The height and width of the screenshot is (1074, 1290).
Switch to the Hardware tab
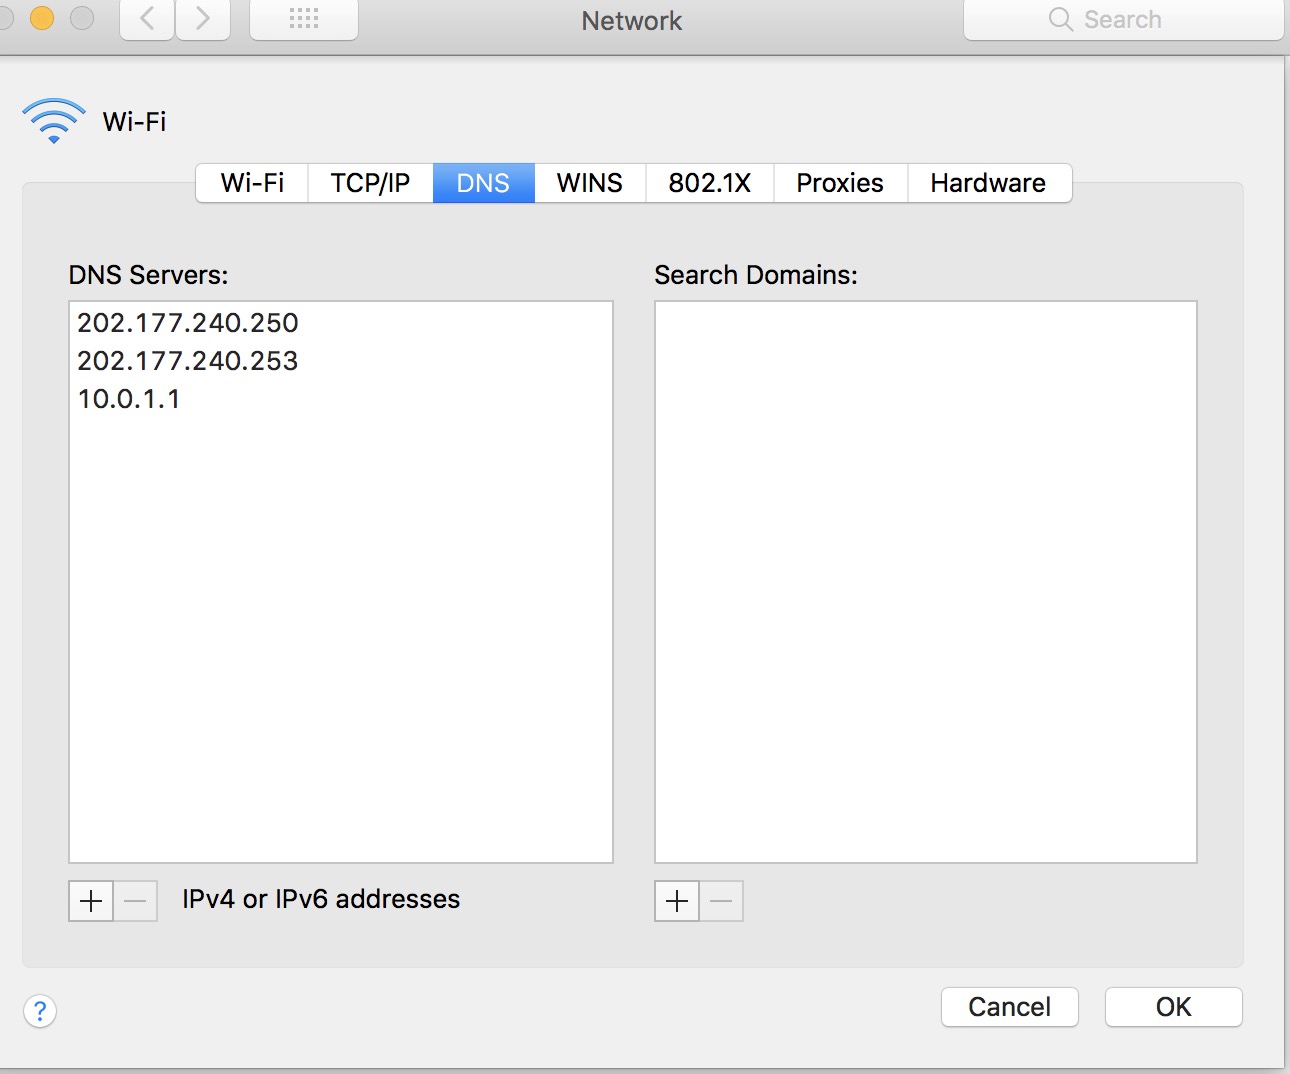point(989,183)
